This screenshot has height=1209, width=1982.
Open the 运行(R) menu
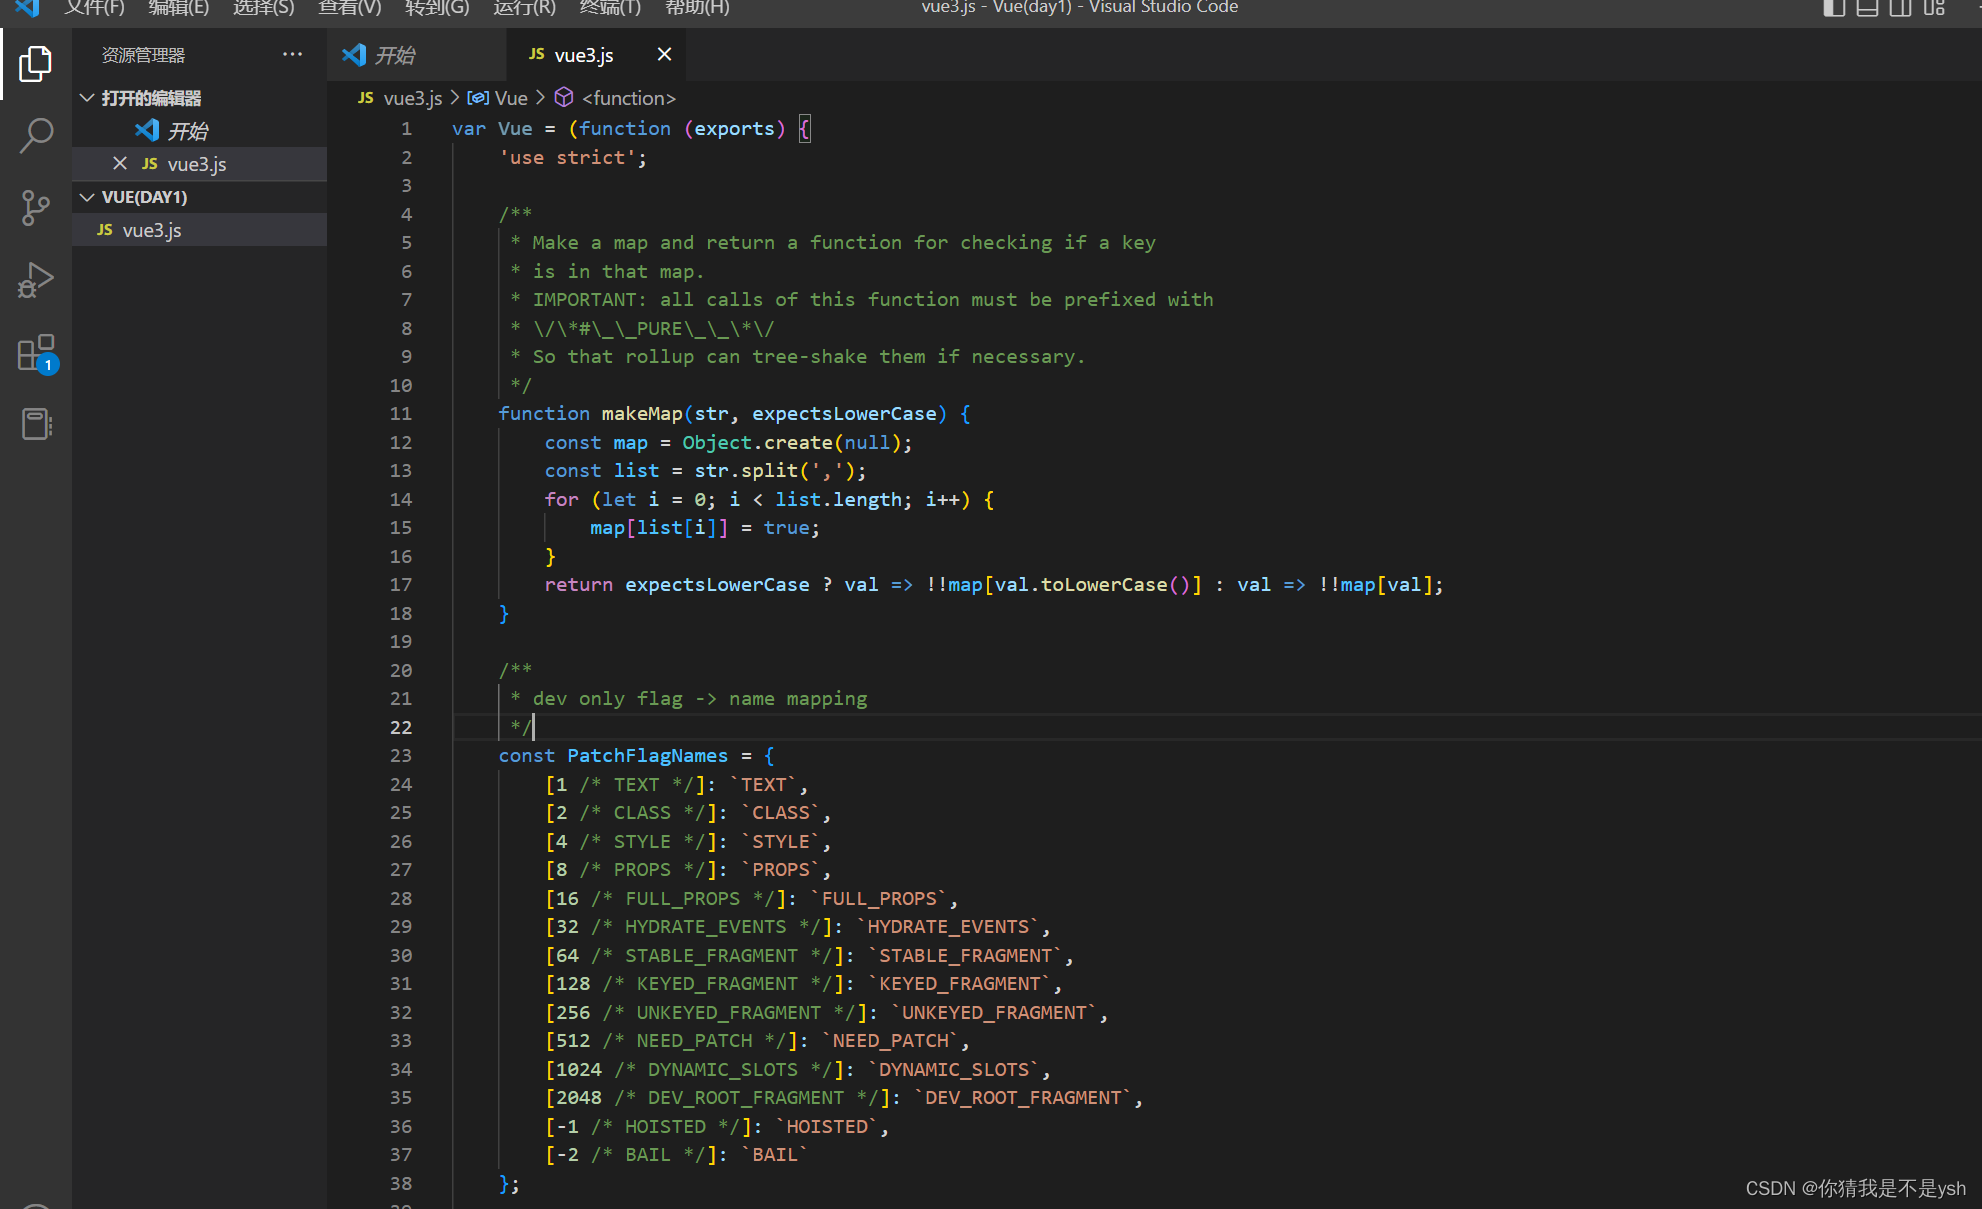tap(524, 8)
